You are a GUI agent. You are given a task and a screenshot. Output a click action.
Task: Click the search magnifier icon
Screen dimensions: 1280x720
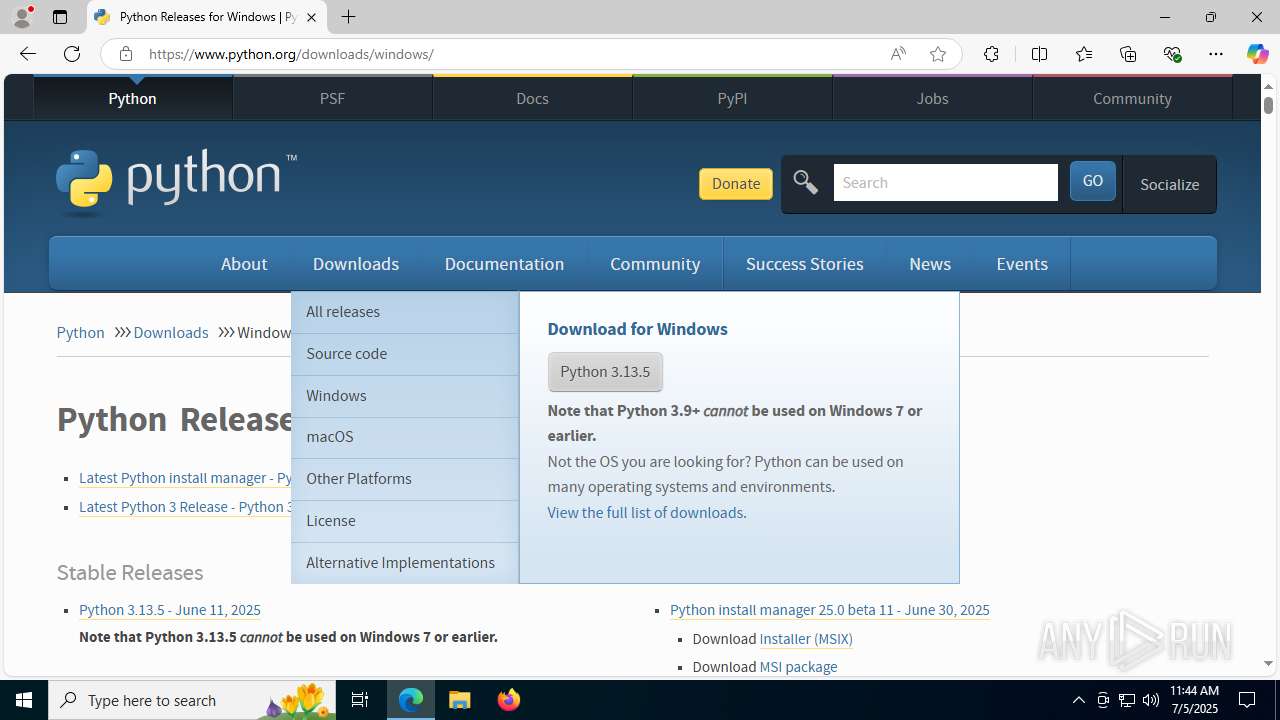point(806,183)
